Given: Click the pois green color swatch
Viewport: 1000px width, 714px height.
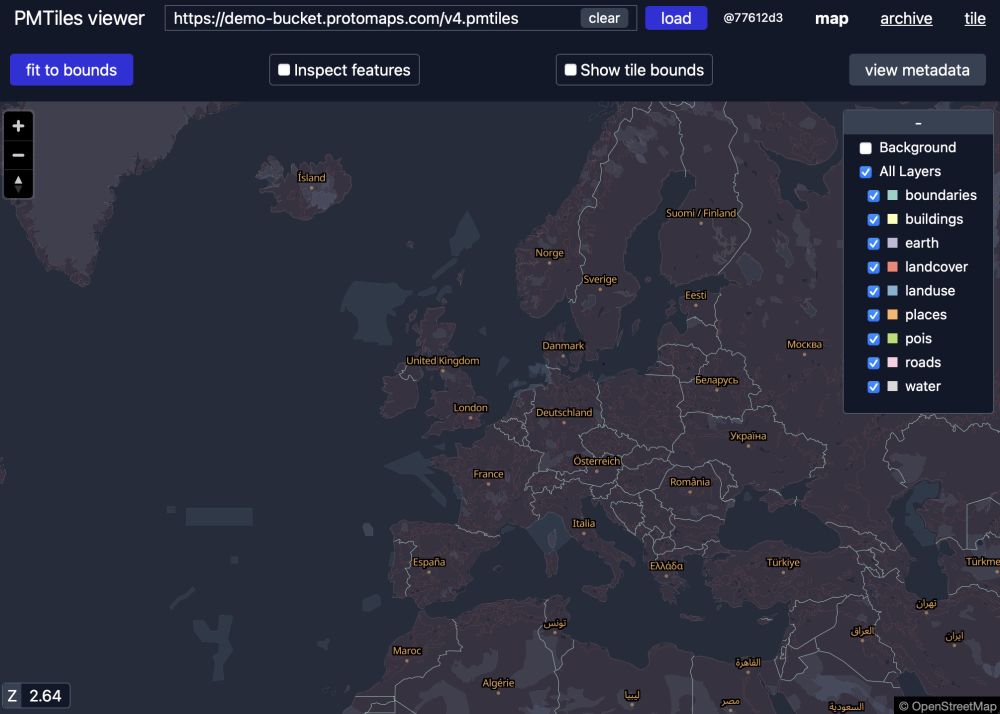Looking at the screenshot, I should click(x=893, y=339).
